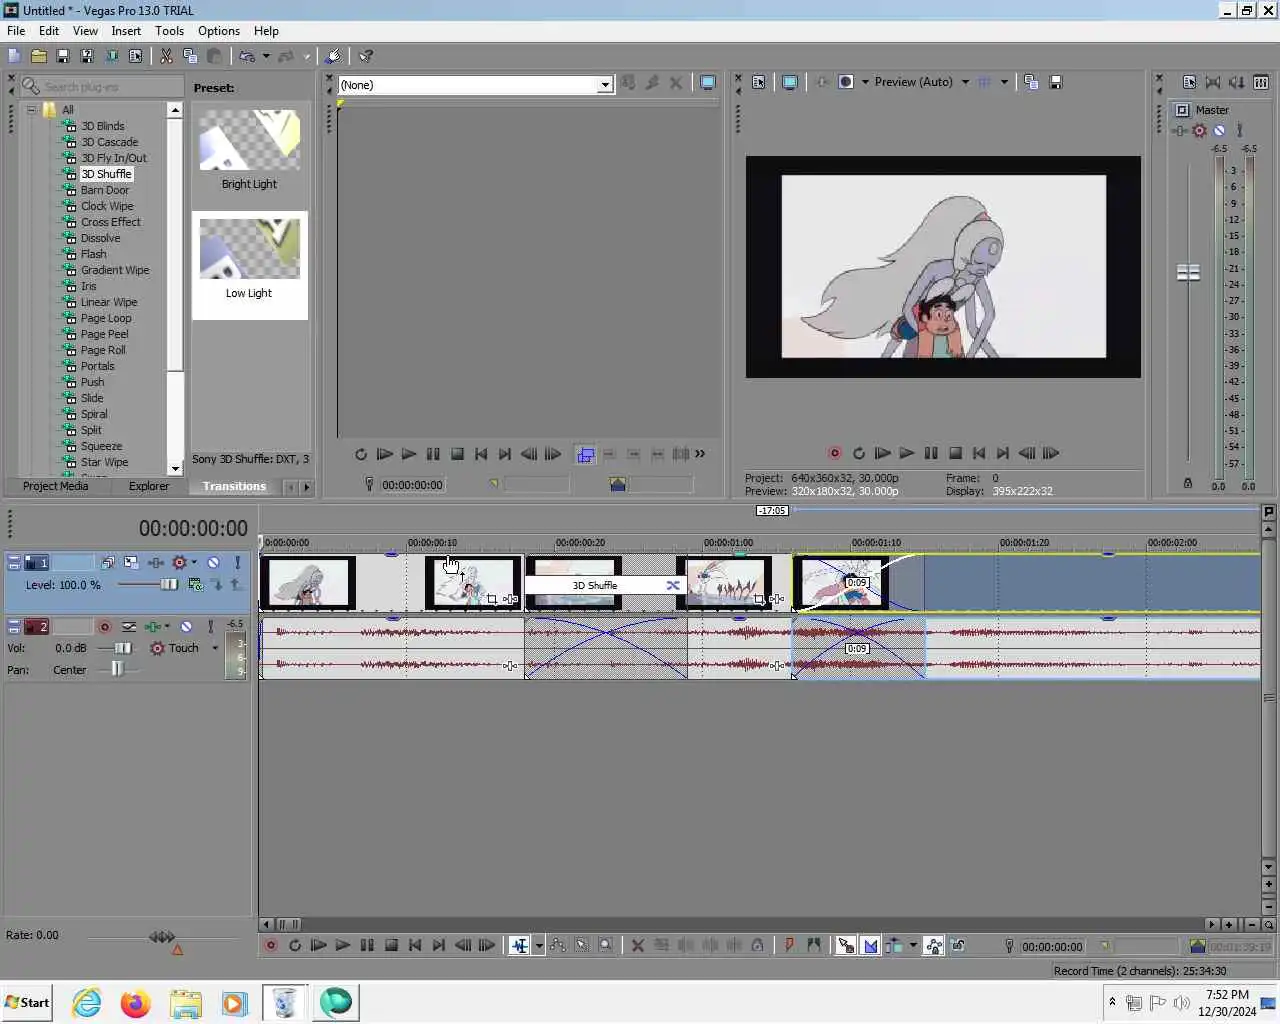Image resolution: width=1280 pixels, height=1024 pixels.
Task: Click the Save project floppy icon
Action: tap(63, 57)
